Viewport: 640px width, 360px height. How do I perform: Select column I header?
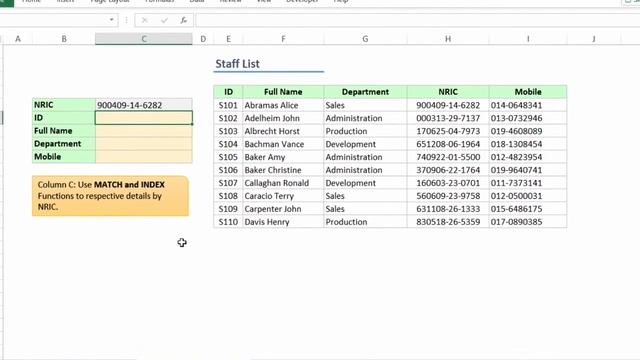[528, 39]
